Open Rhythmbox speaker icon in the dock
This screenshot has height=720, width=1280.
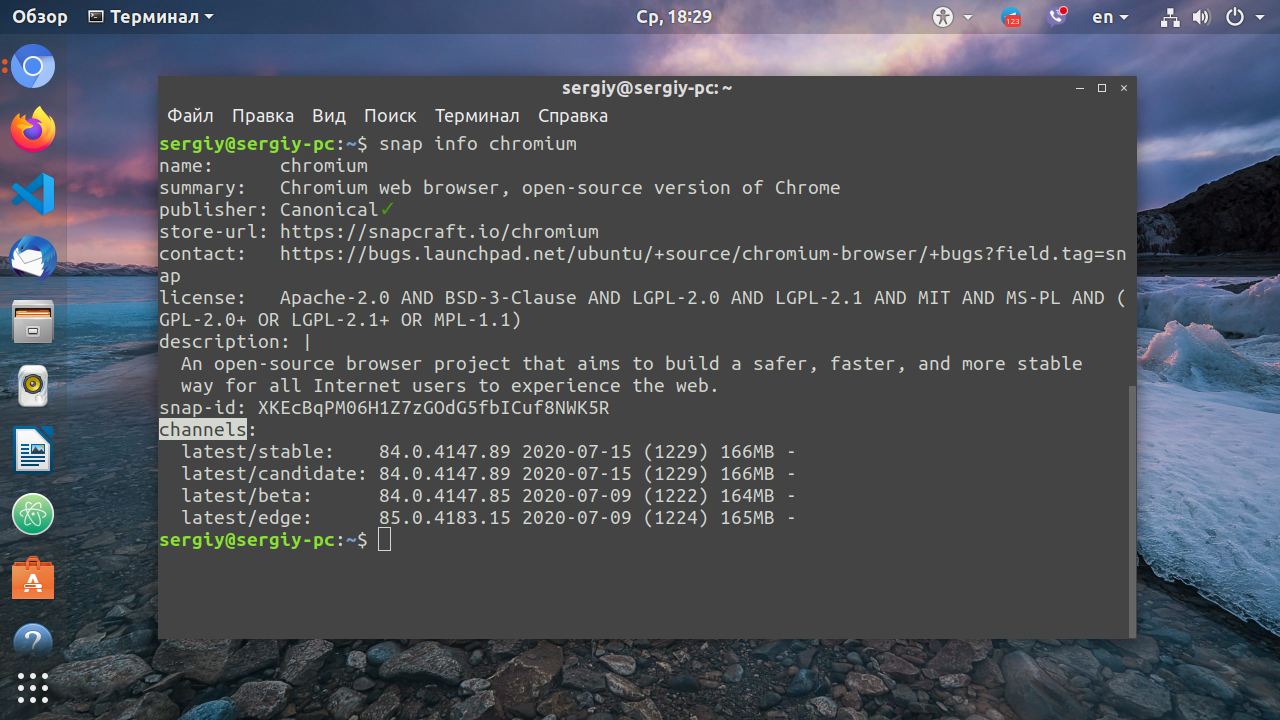[33, 386]
